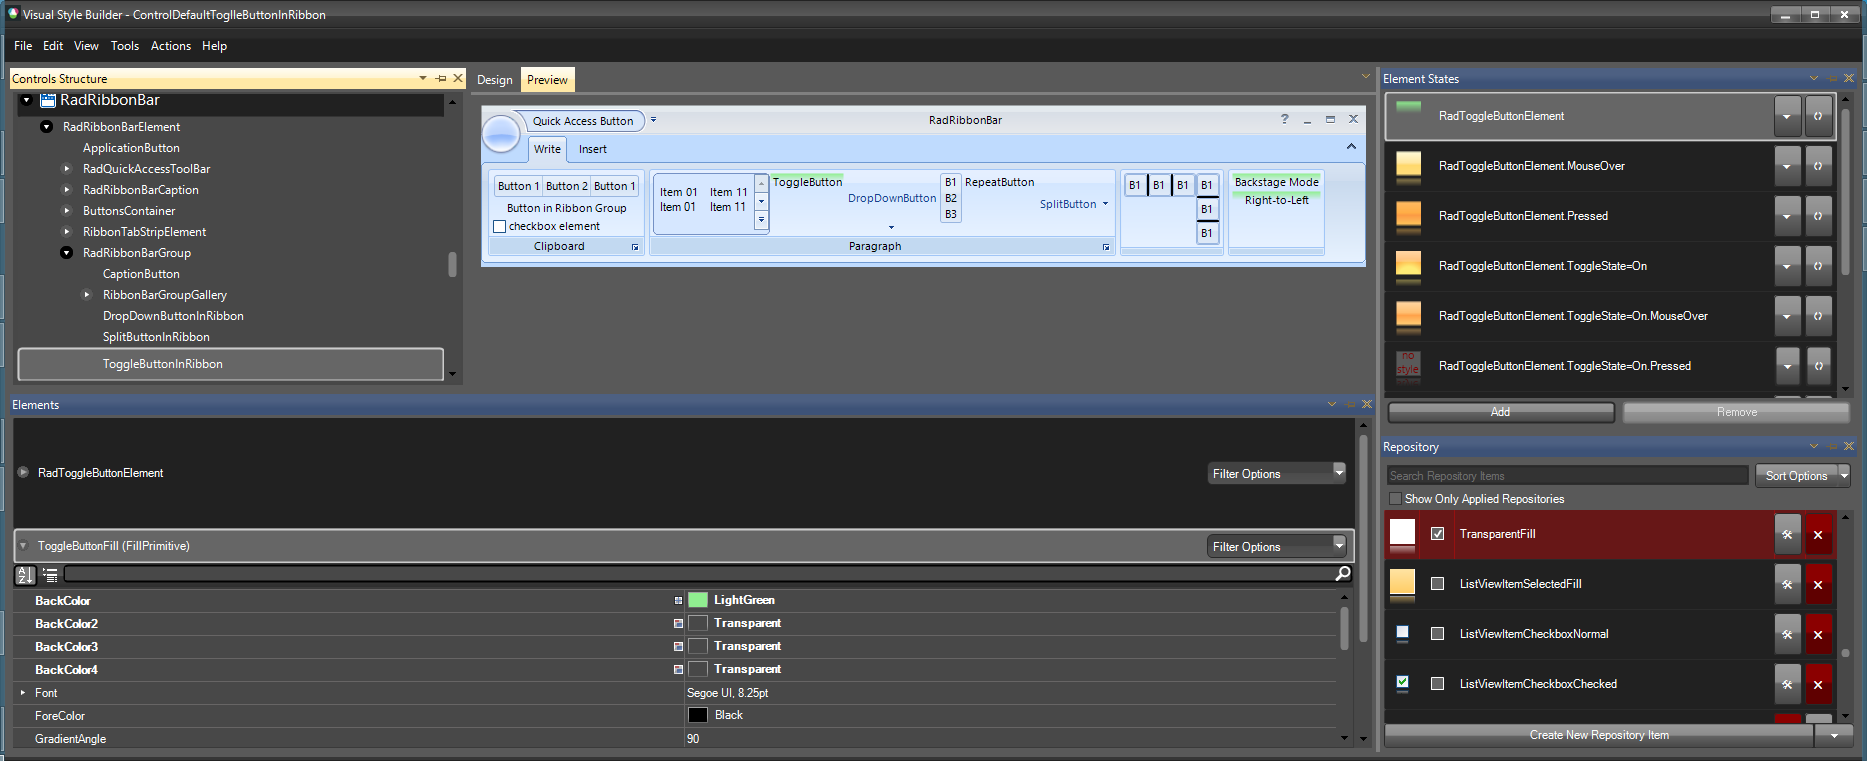This screenshot has height=761, width=1867.
Task: Switch to the Design tab
Action: pyautogui.click(x=495, y=80)
